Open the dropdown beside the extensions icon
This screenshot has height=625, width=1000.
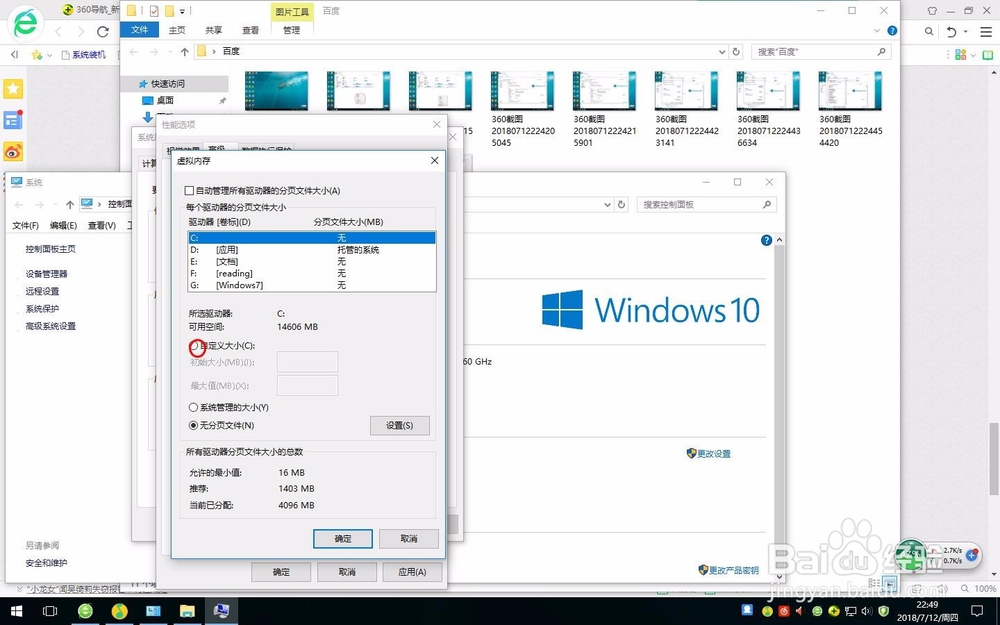[x=973, y=55]
